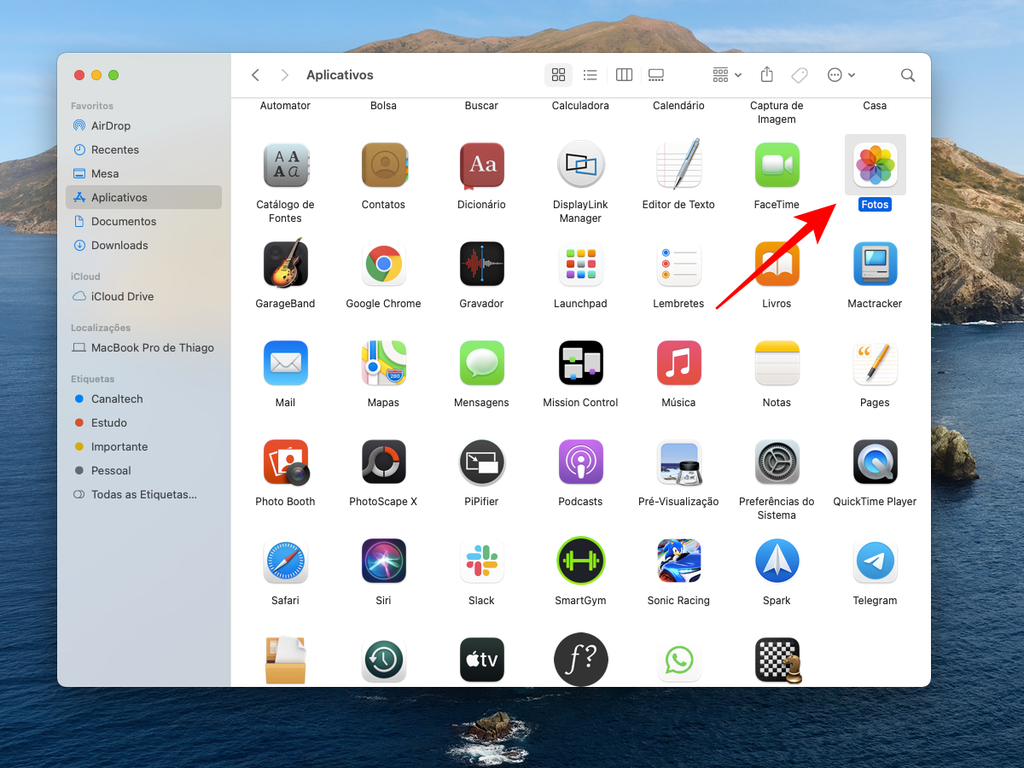Open the more actions ellipsis menu
Screen dimensions: 1024x768
[x=841, y=75]
